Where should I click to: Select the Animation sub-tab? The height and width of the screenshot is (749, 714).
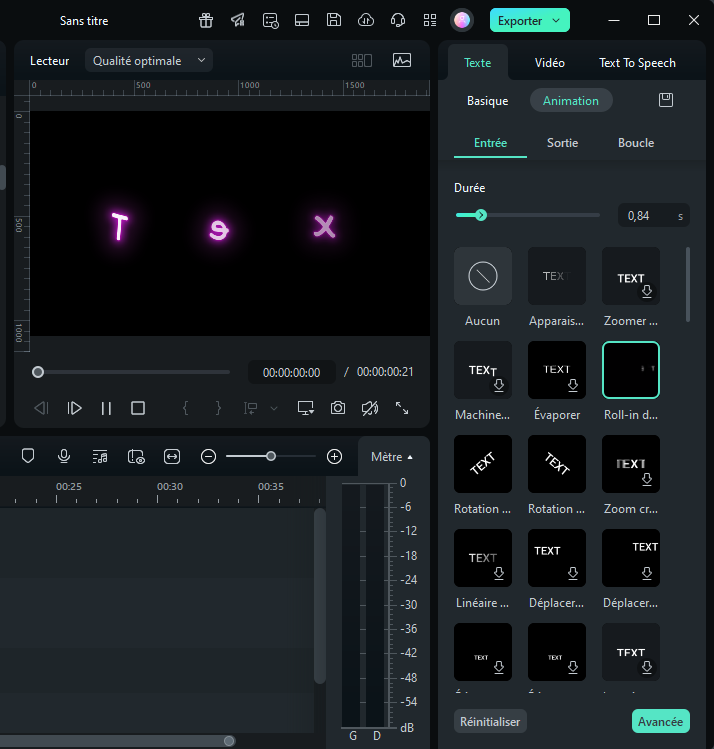pyautogui.click(x=571, y=101)
